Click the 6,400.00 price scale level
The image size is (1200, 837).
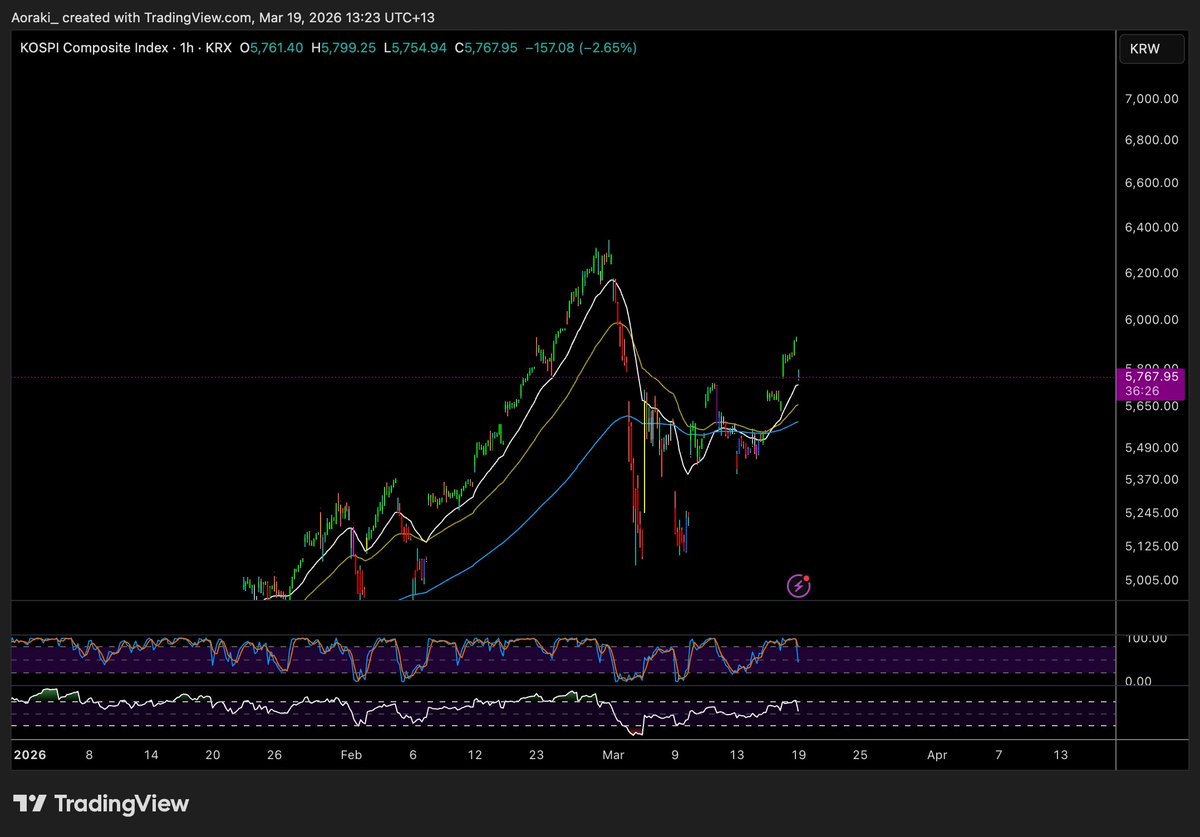click(1150, 227)
